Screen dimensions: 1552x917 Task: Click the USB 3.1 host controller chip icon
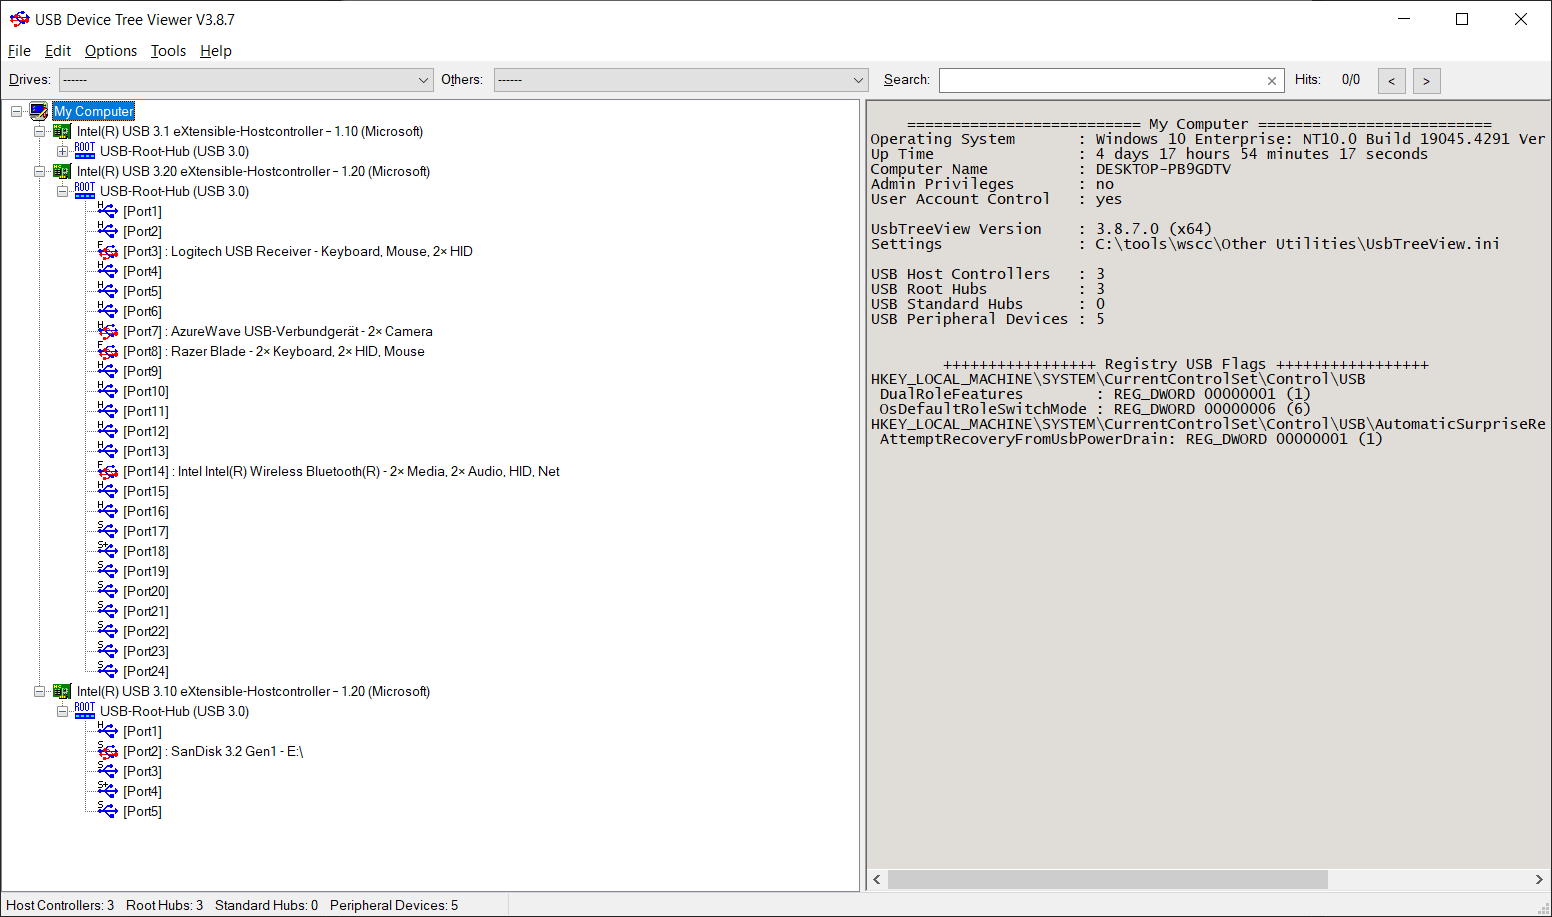click(x=62, y=131)
